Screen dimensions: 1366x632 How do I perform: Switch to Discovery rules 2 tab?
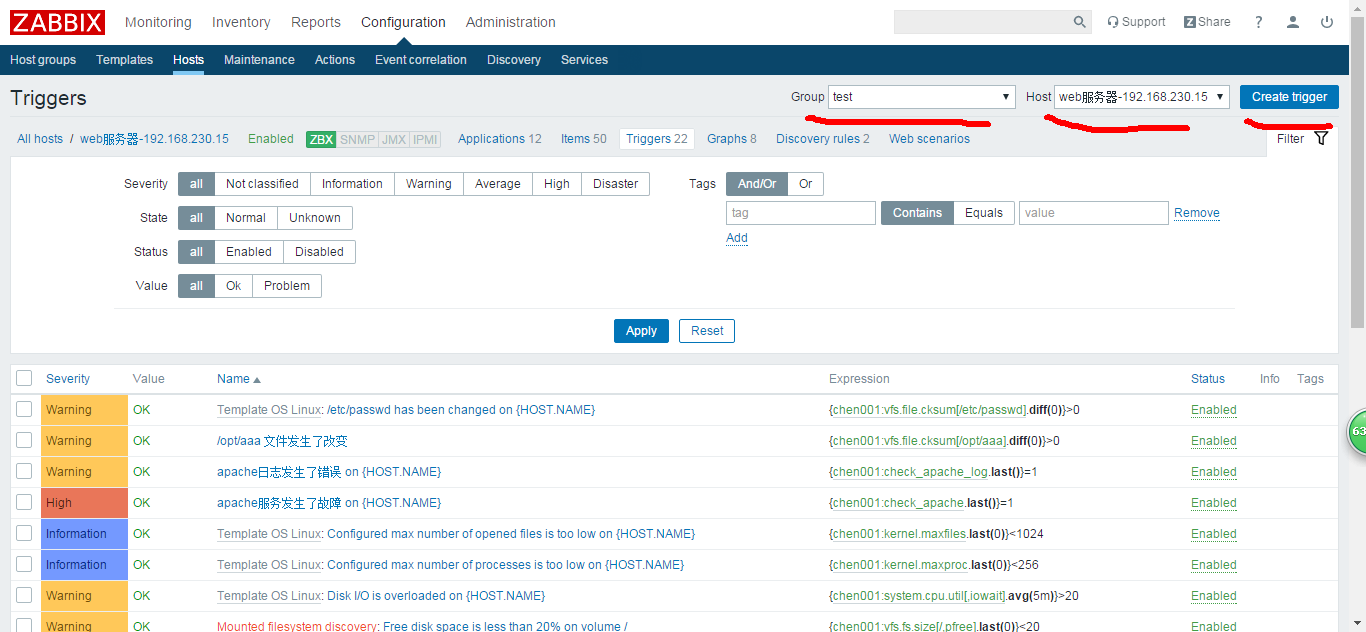(823, 139)
